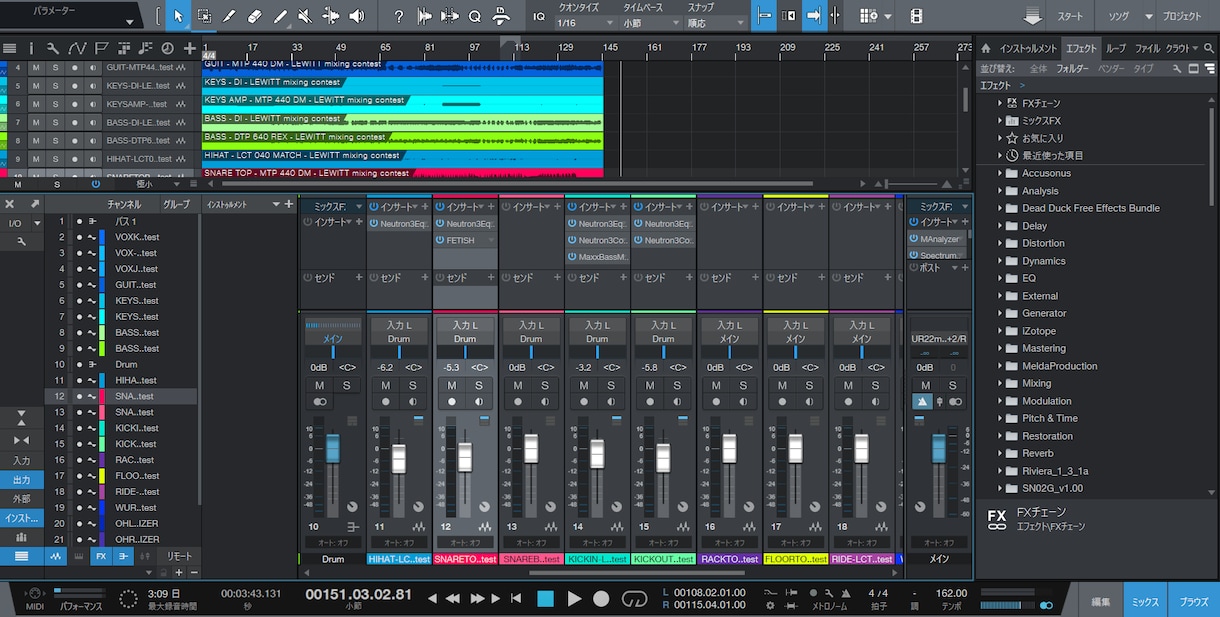Open the スナップ 順応 dropdown
1220x617 pixels.
(x=714, y=22)
